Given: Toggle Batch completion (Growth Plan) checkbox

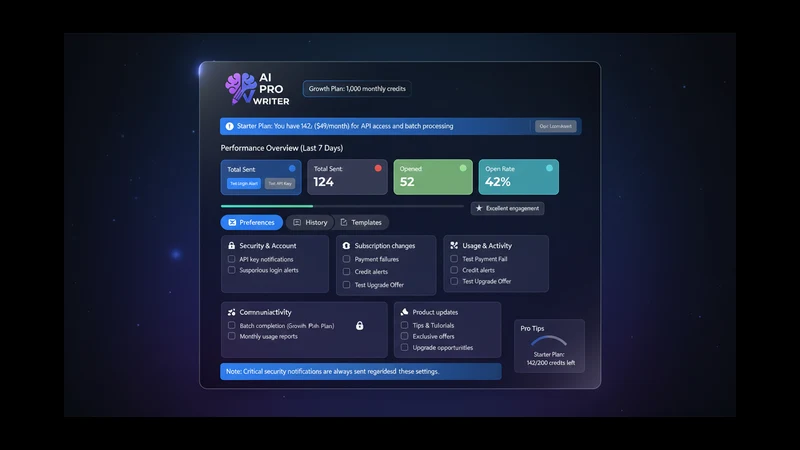Looking at the screenshot, I should coord(232,325).
